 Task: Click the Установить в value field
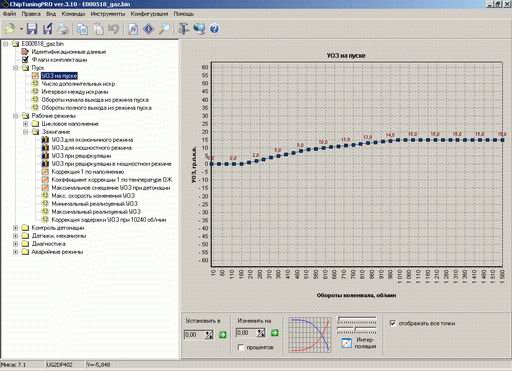click(x=194, y=335)
